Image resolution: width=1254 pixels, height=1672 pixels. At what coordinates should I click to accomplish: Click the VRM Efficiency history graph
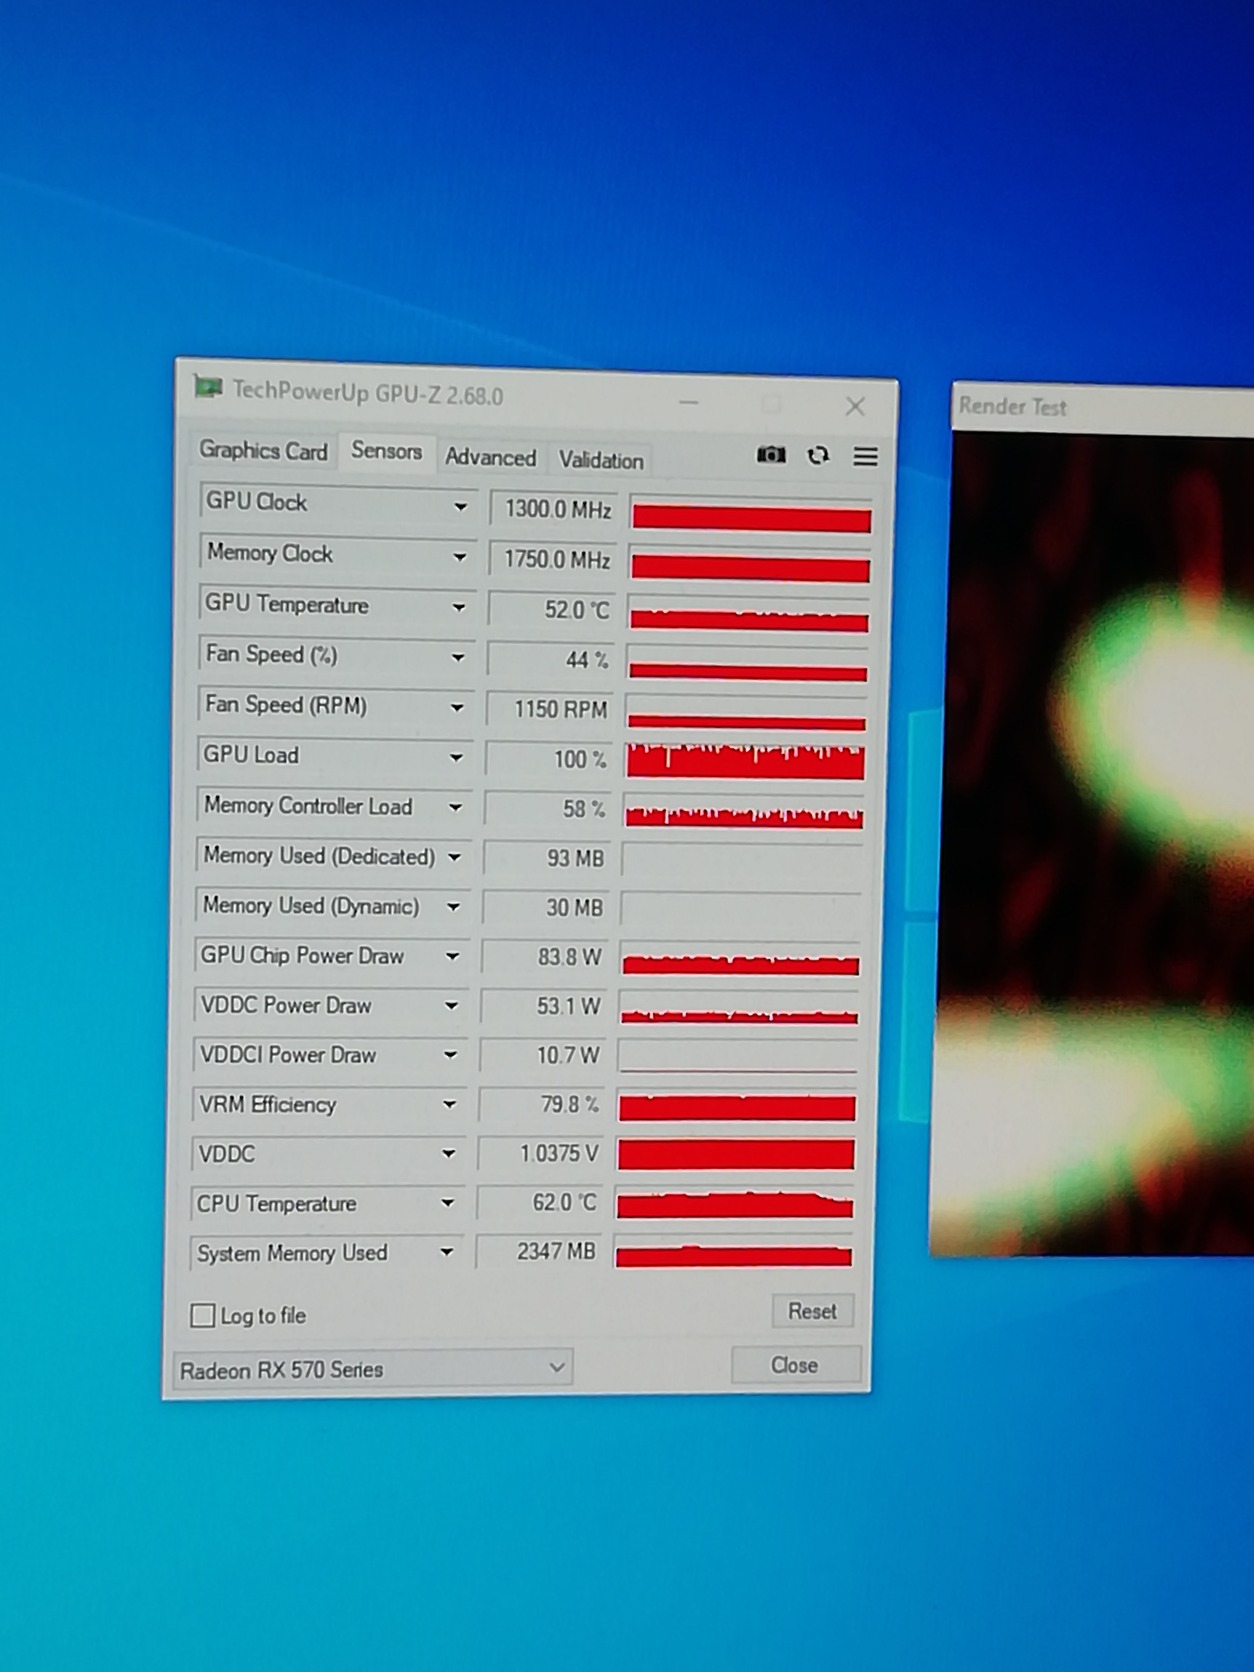[738, 1105]
